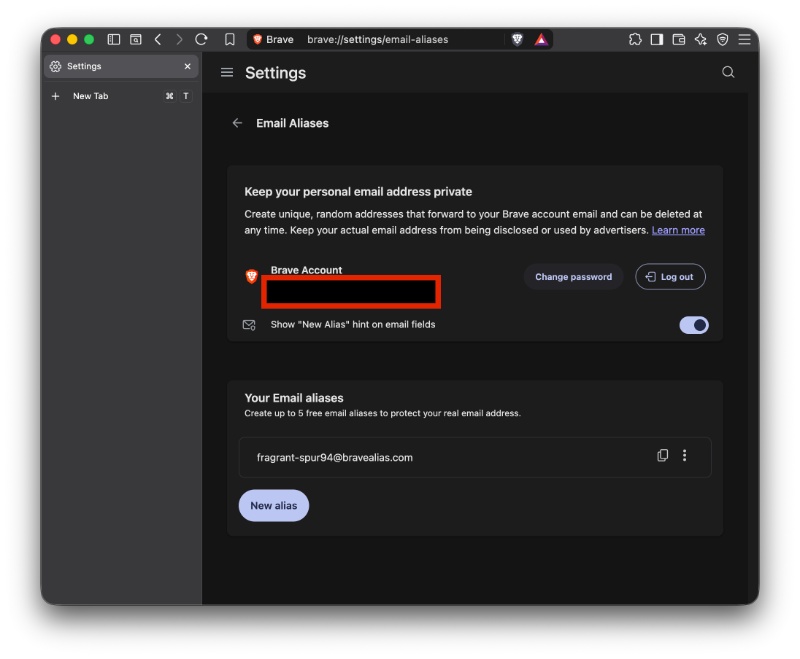Log out of Brave Account
The width and height of the screenshot is (800, 659).
click(670, 276)
